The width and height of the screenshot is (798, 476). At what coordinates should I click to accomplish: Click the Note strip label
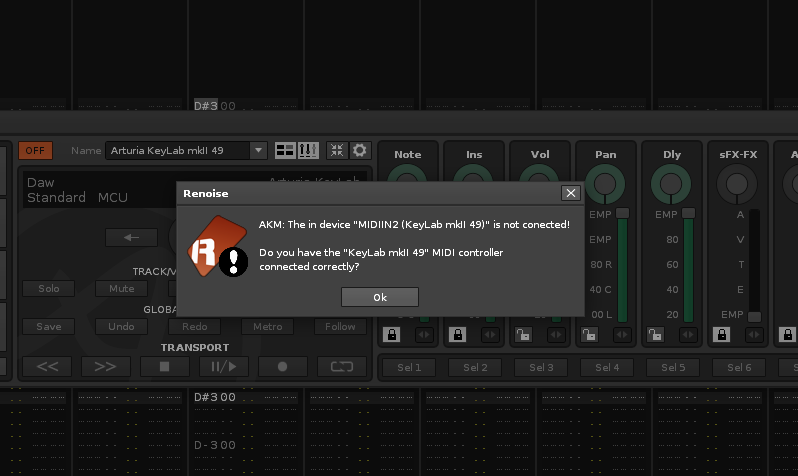click(x=408, y=154)
